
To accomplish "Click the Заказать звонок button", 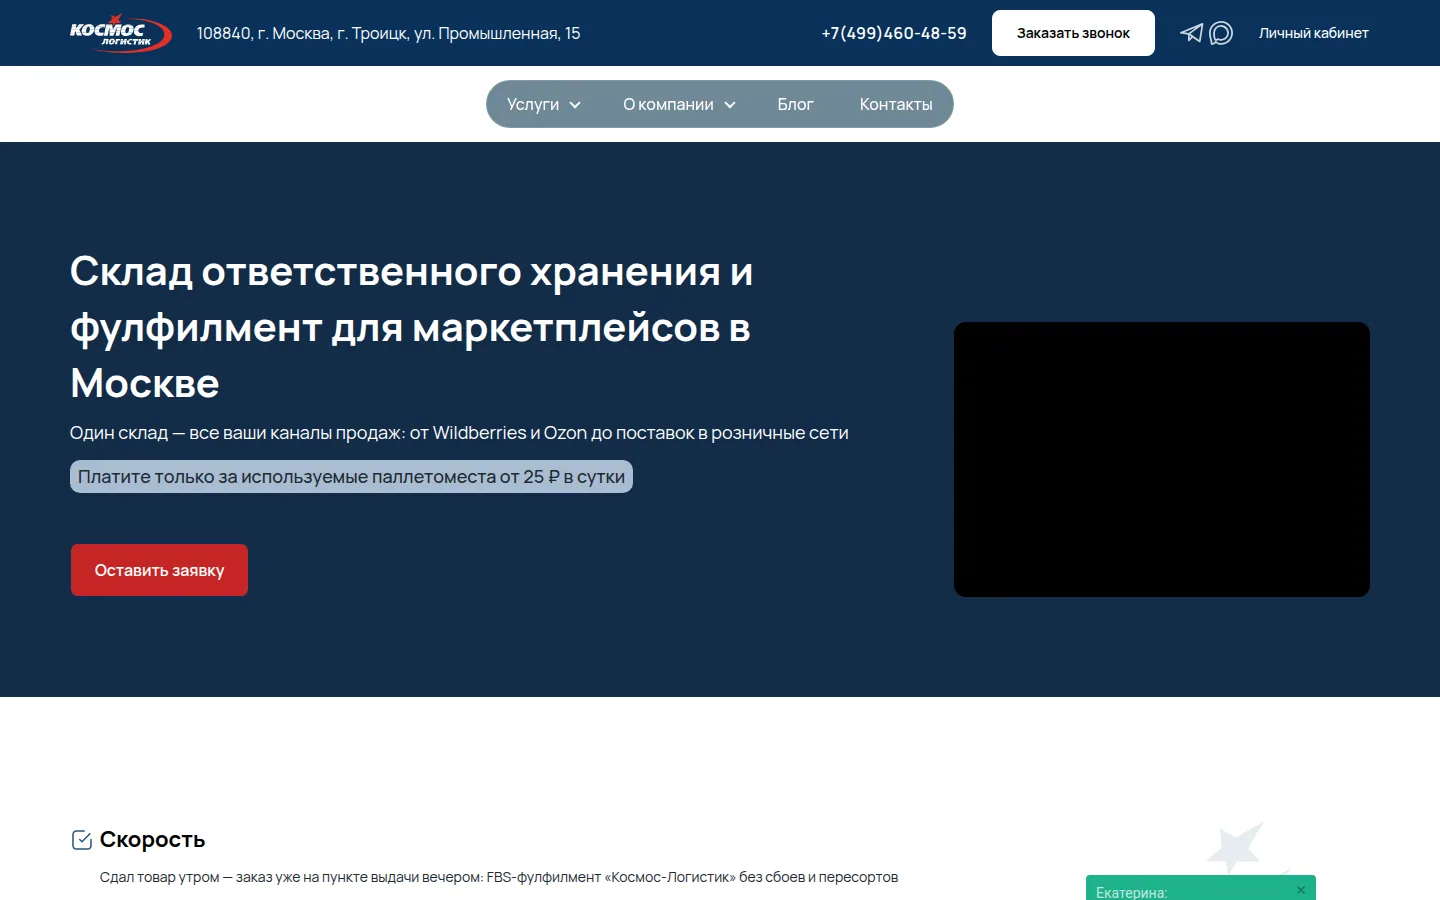I will coord(1073,33).
